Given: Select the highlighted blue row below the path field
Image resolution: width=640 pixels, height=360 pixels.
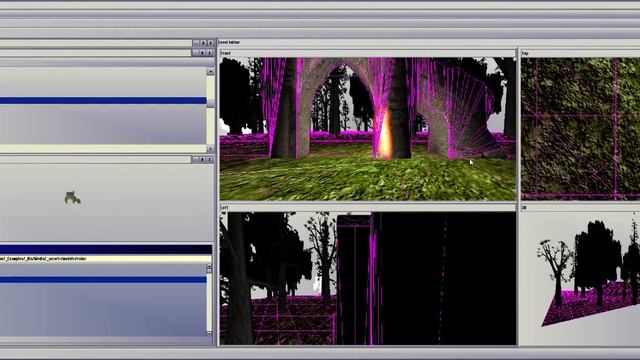Looking at the screenshot, I should [x=103, y=280].
